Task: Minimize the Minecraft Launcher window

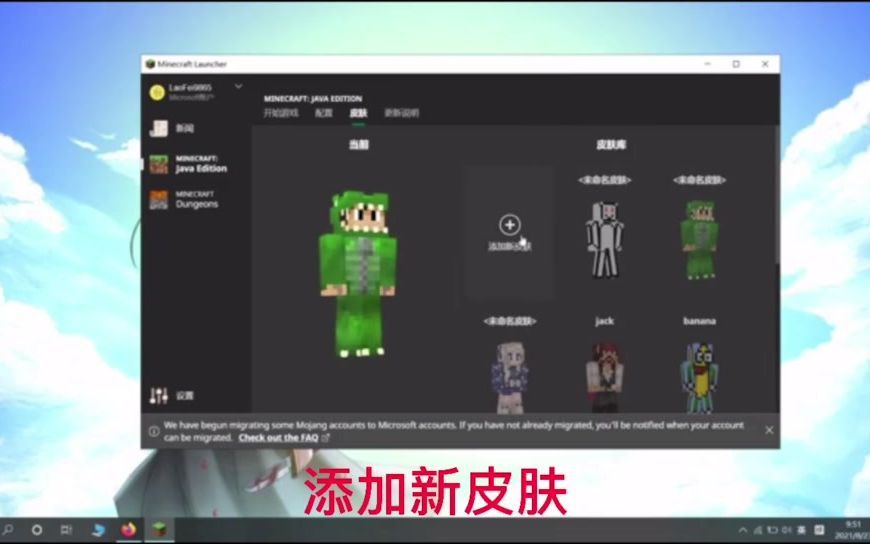Action: click(x=707, y=64)
